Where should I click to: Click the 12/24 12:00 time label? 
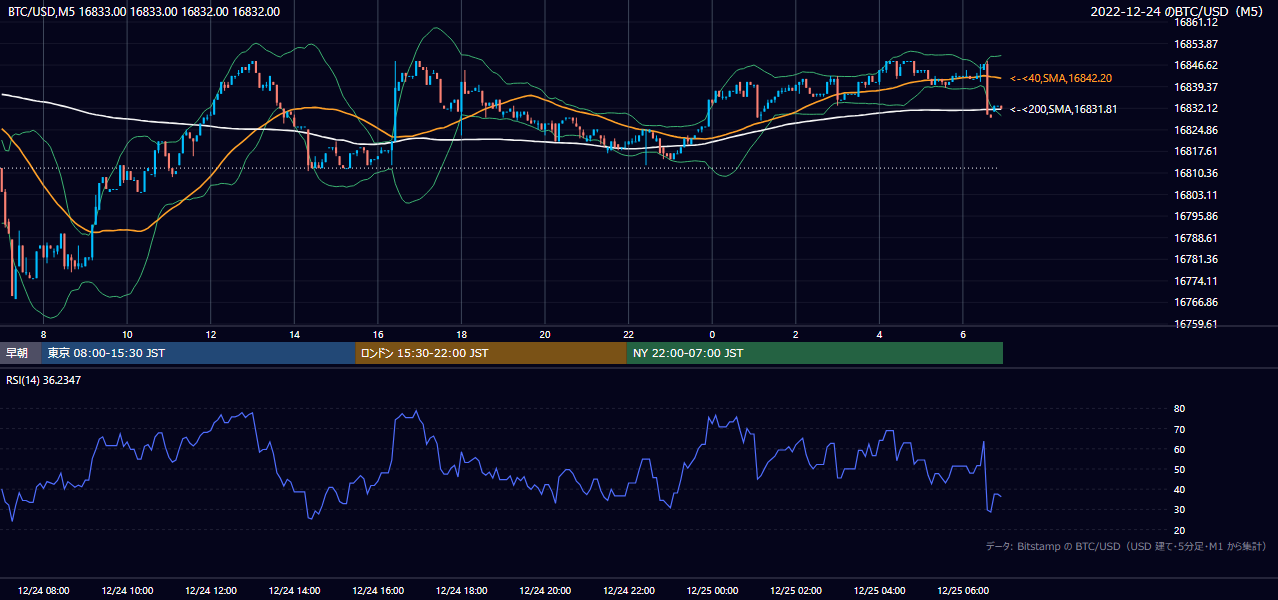(x=210, y=591)
